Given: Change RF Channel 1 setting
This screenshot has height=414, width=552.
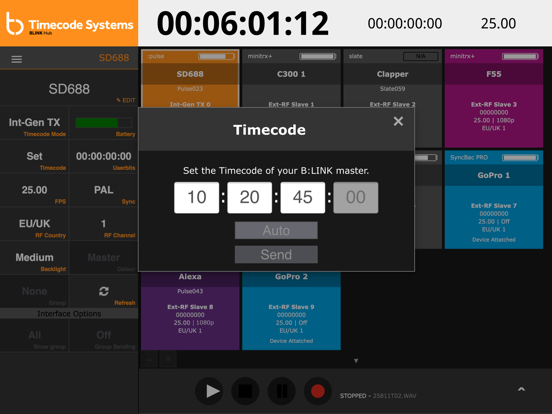Looking at the screenshot, I should coord(104,224).
